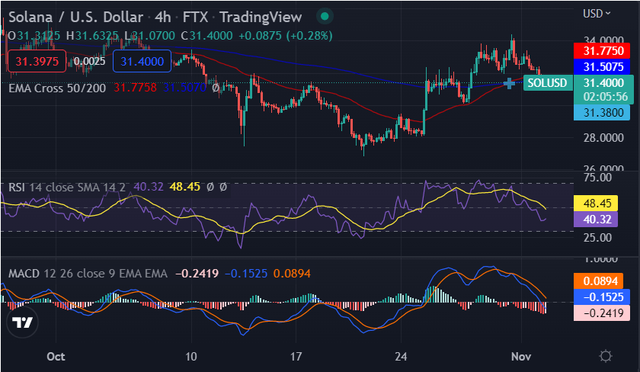The height and width of the screenshot is (372, 640).
Task: Open chart settings gear icon
Action: [x=605, y=356]
